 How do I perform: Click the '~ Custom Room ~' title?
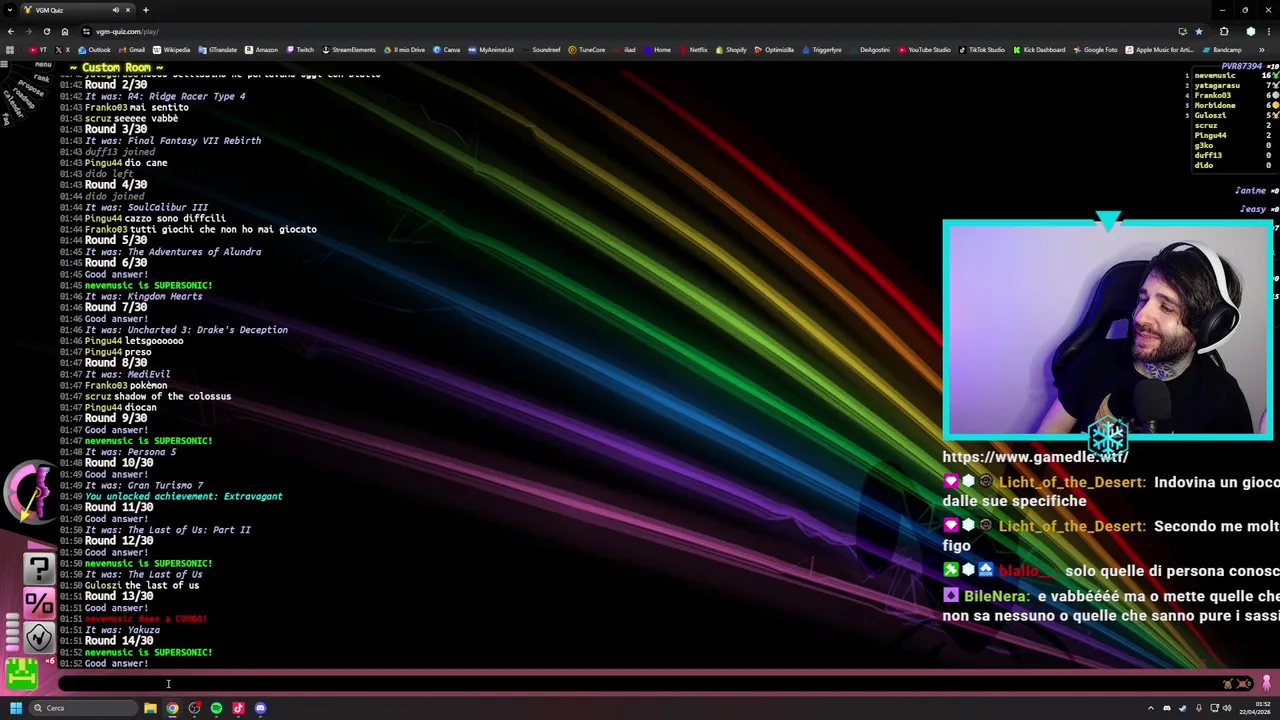tap(116, 68)
